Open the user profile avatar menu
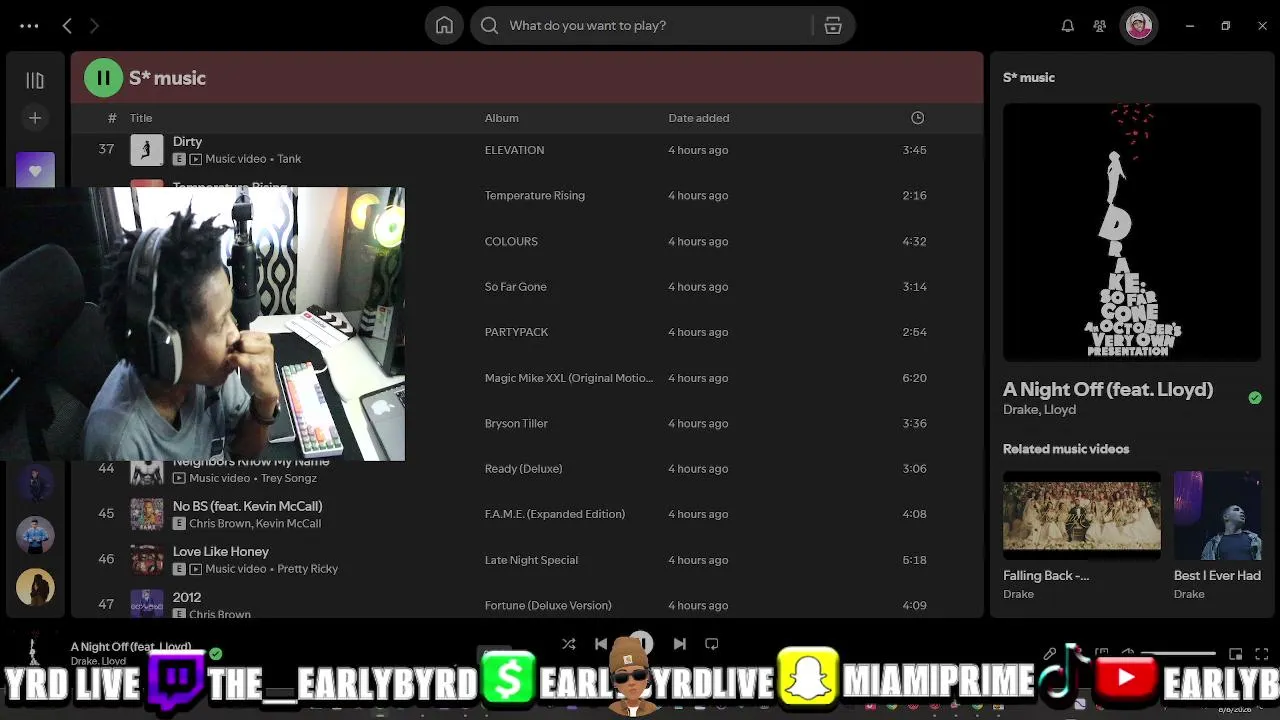The height and width of the screenshot is (720, 1280). 1139,26
